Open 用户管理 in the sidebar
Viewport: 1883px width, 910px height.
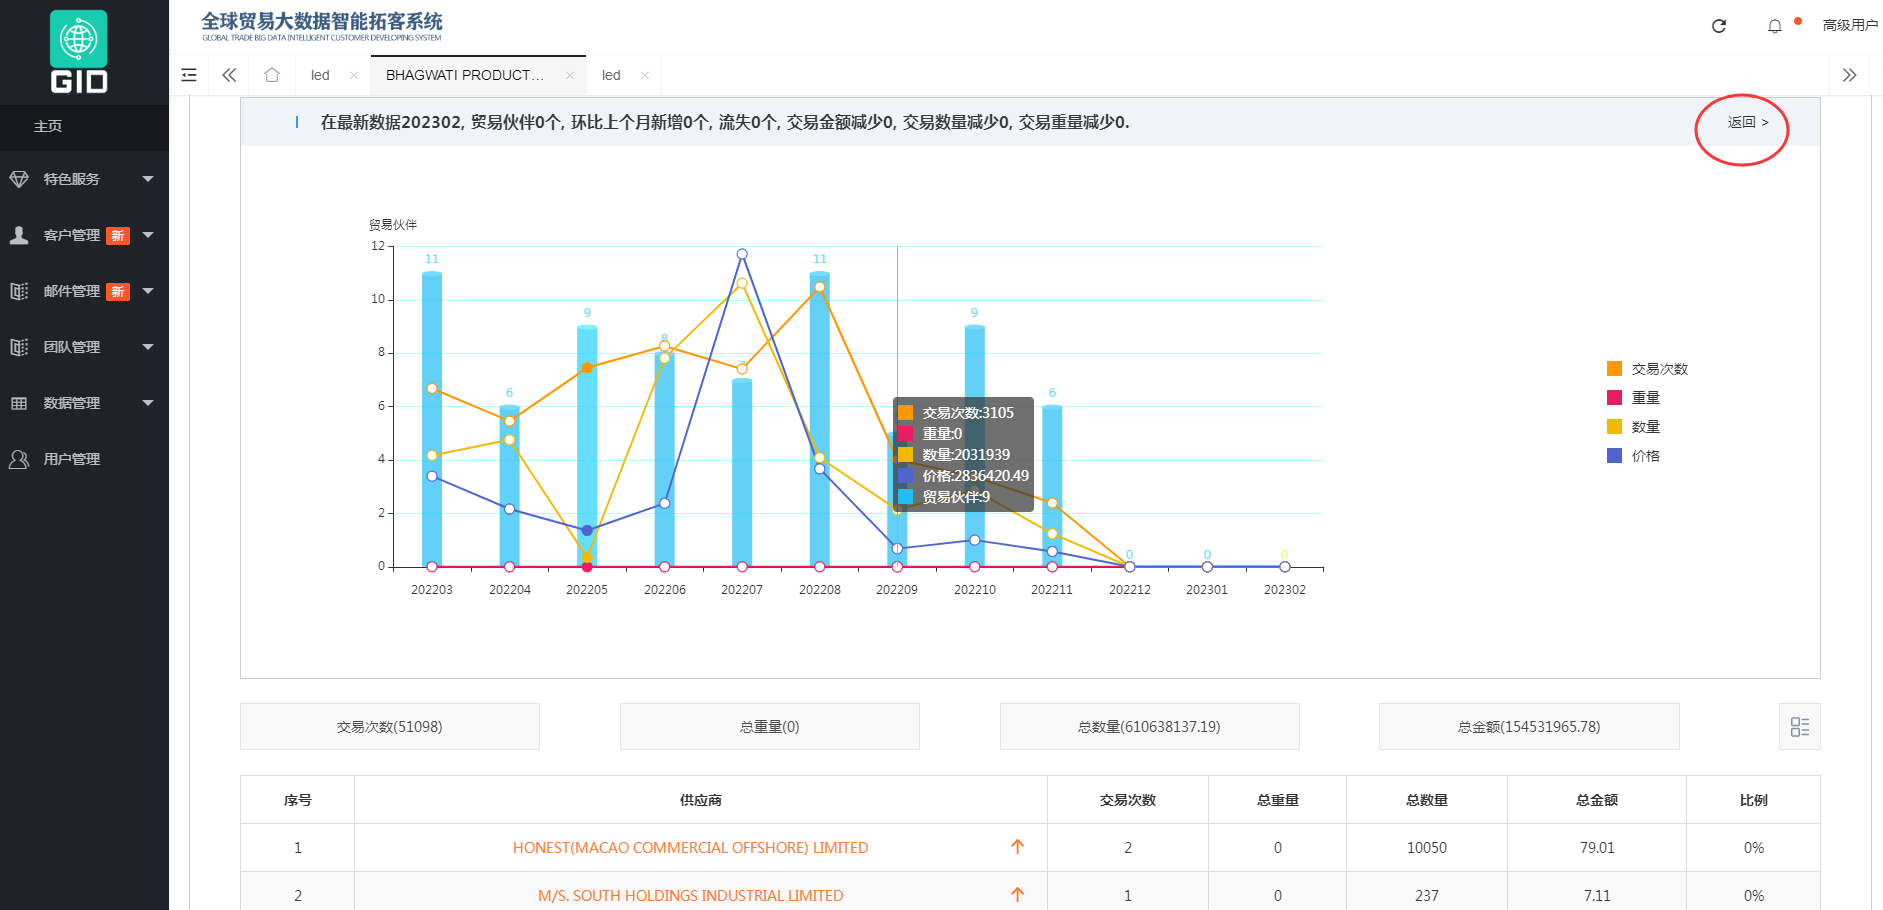(x=84, y=459)
